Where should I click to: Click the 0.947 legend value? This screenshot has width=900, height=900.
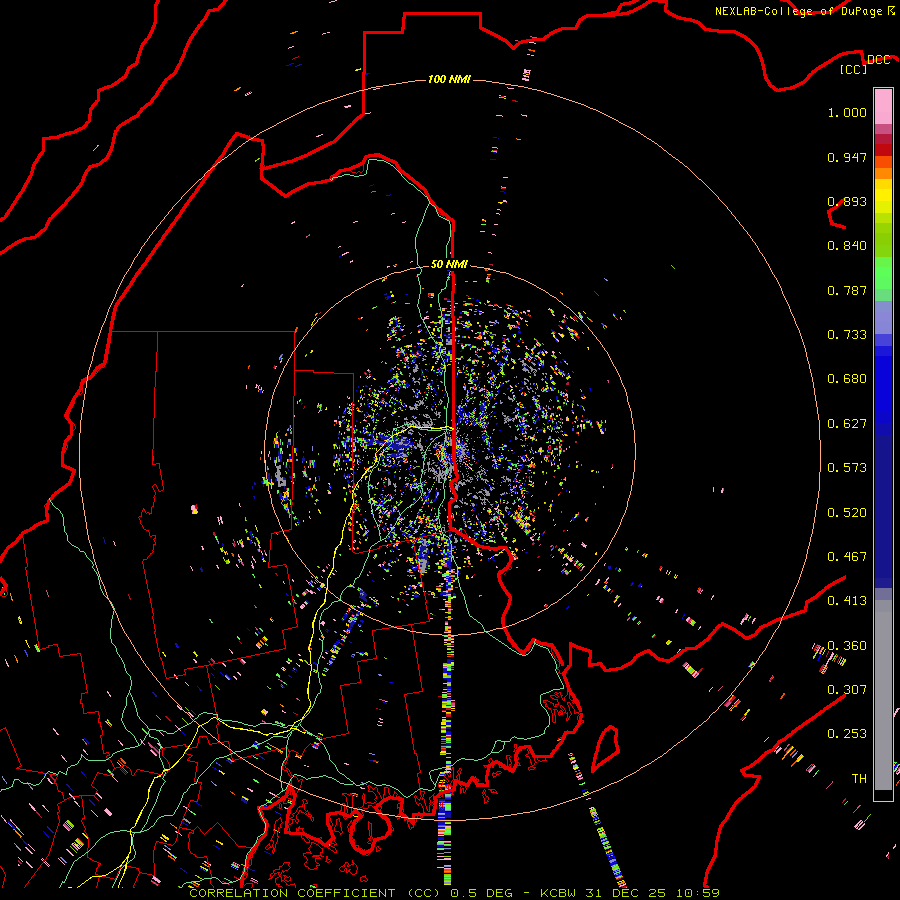click(847, 157)
